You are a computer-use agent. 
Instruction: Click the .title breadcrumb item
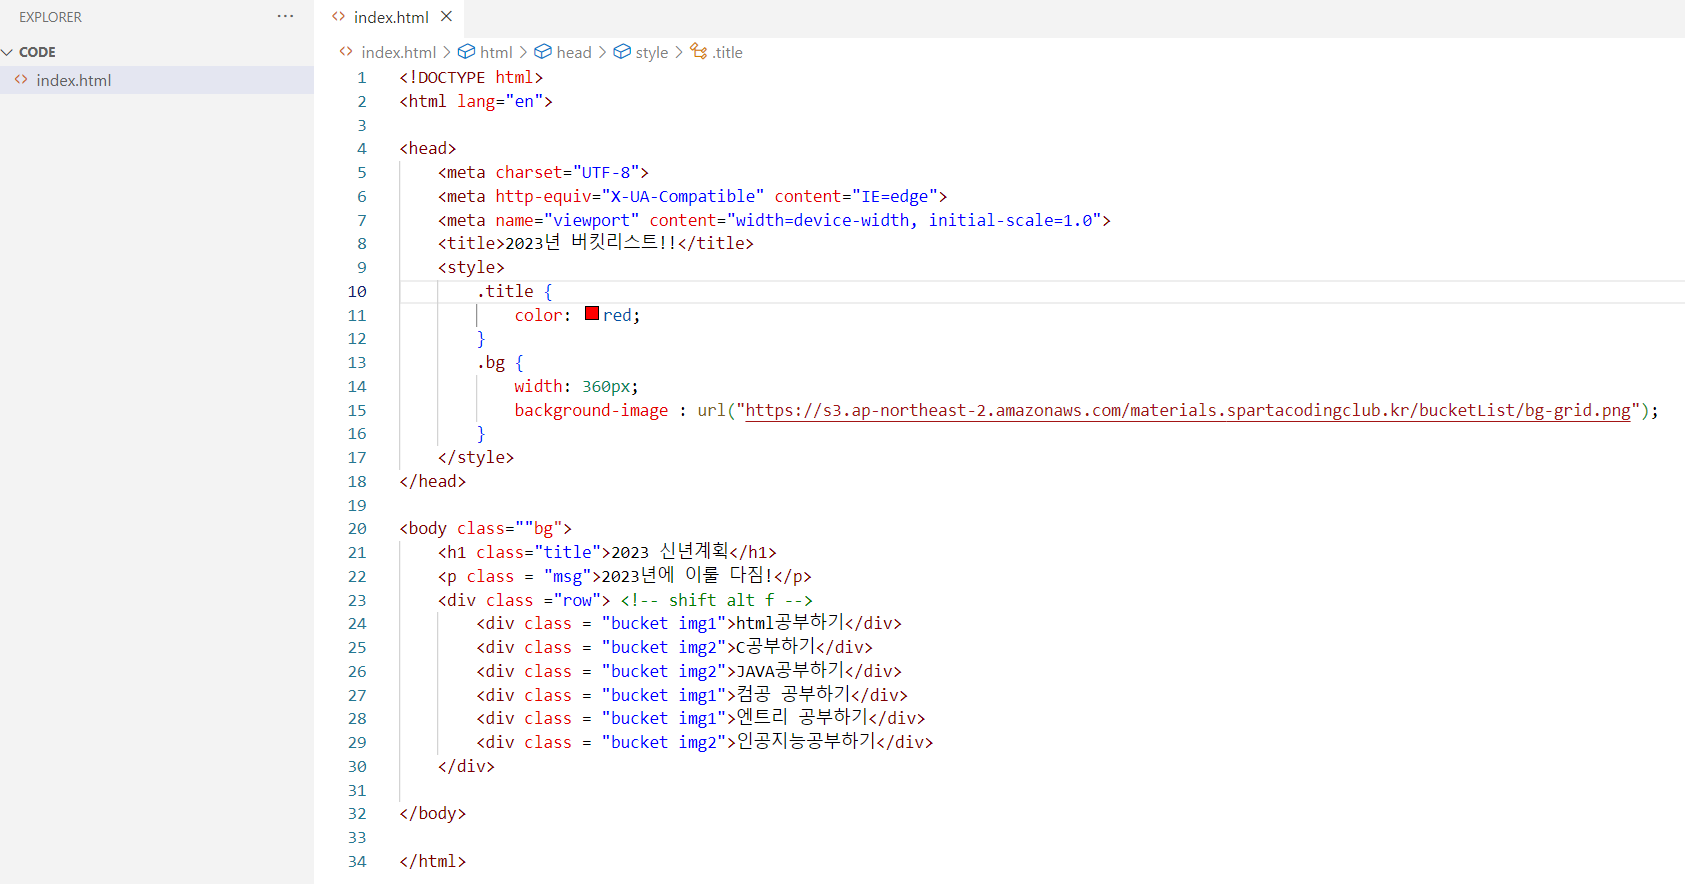coord(727,52)
